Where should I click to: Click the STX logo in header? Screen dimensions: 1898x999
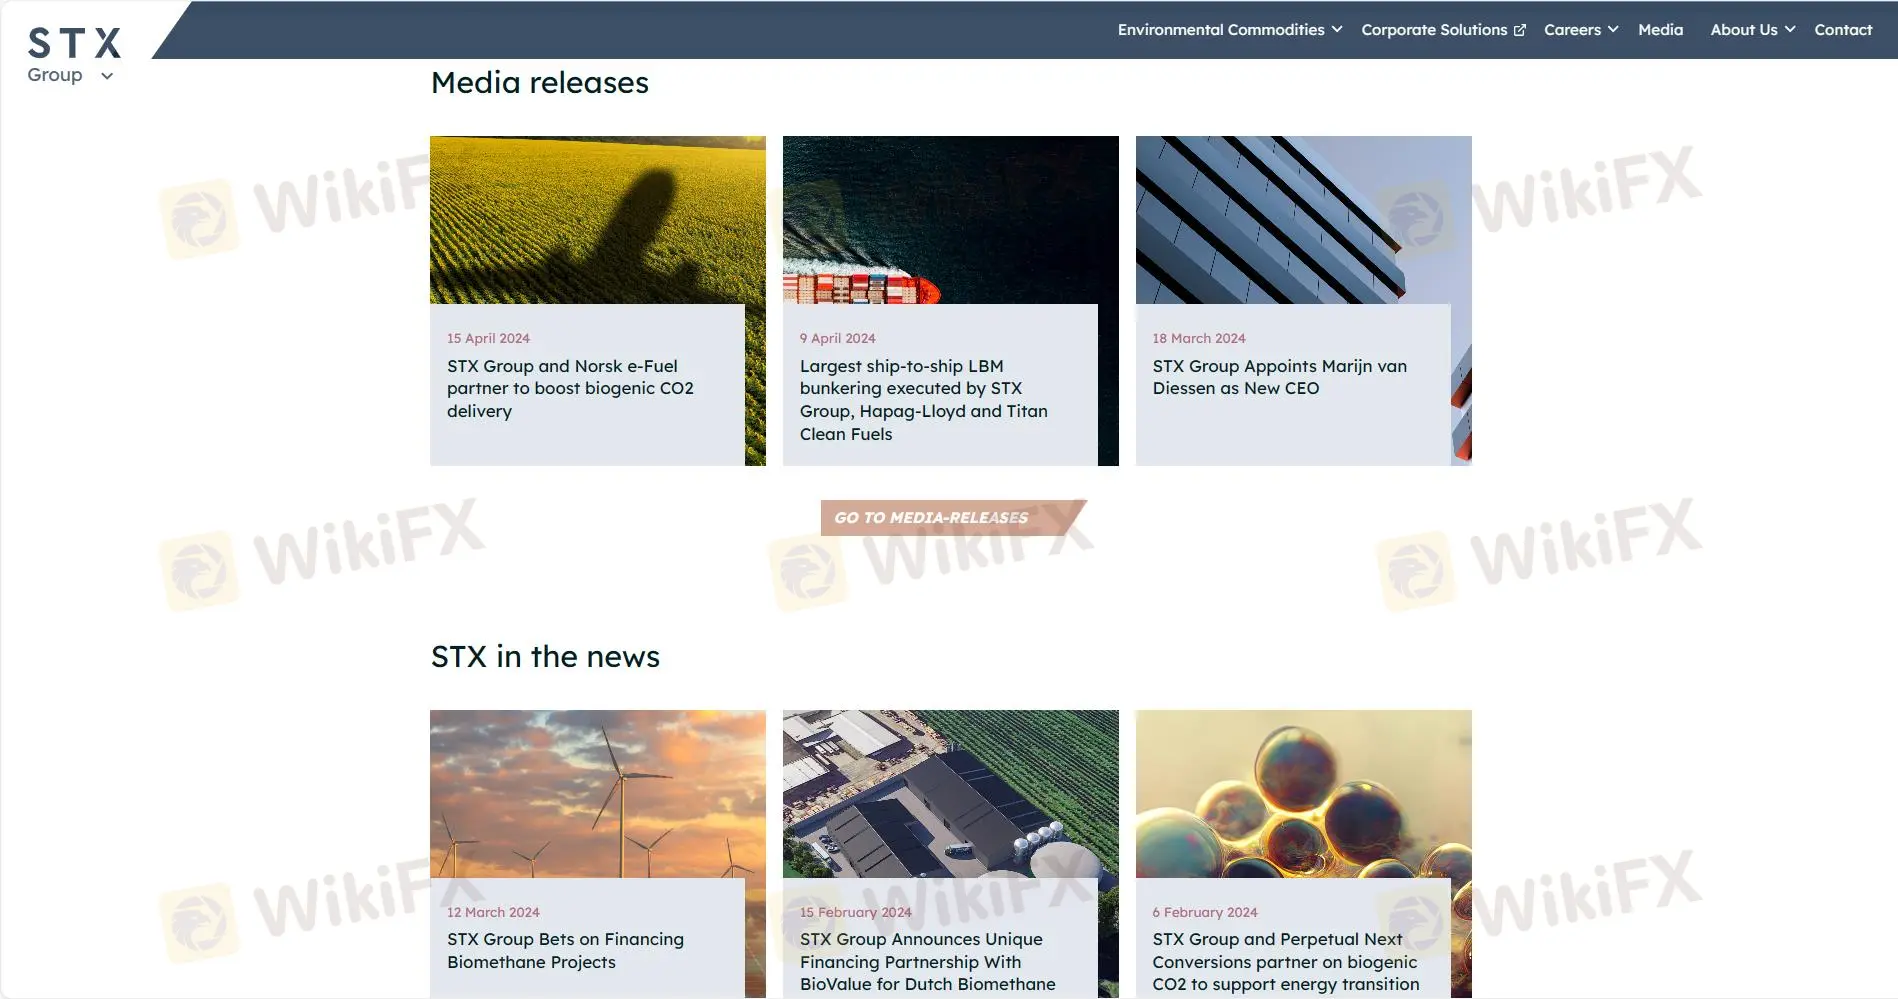[74, 43]
